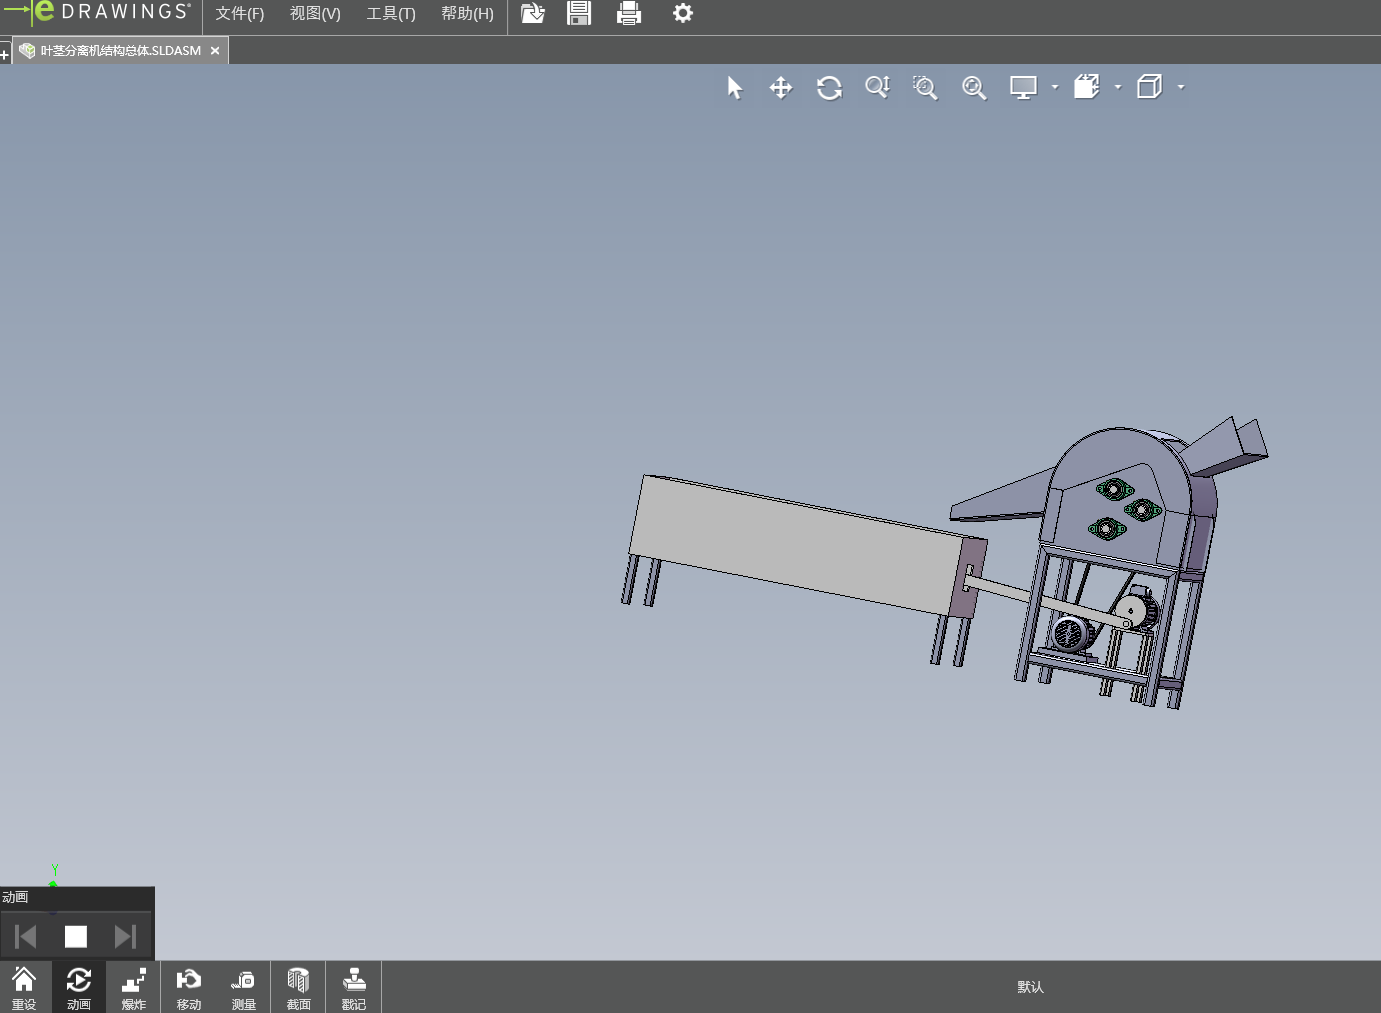Stop the animation playback

[x=76, y=936]
